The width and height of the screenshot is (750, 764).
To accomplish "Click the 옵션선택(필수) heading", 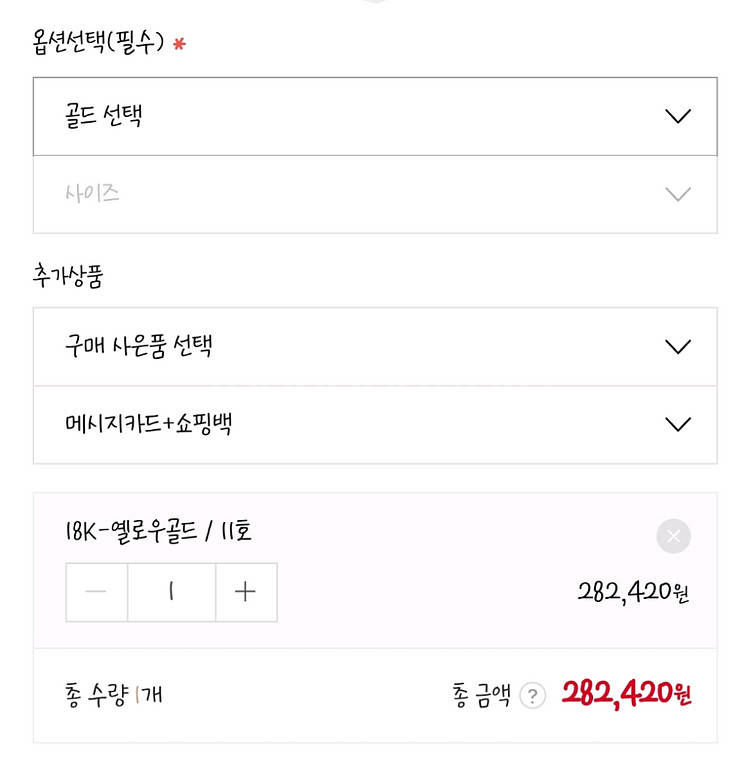I will (x=98, y=44).
